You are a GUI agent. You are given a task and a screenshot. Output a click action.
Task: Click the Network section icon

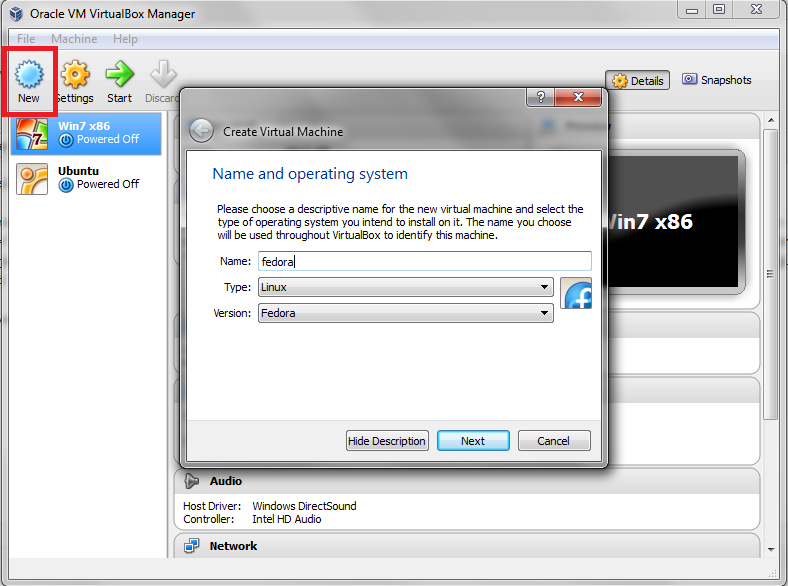191,545
